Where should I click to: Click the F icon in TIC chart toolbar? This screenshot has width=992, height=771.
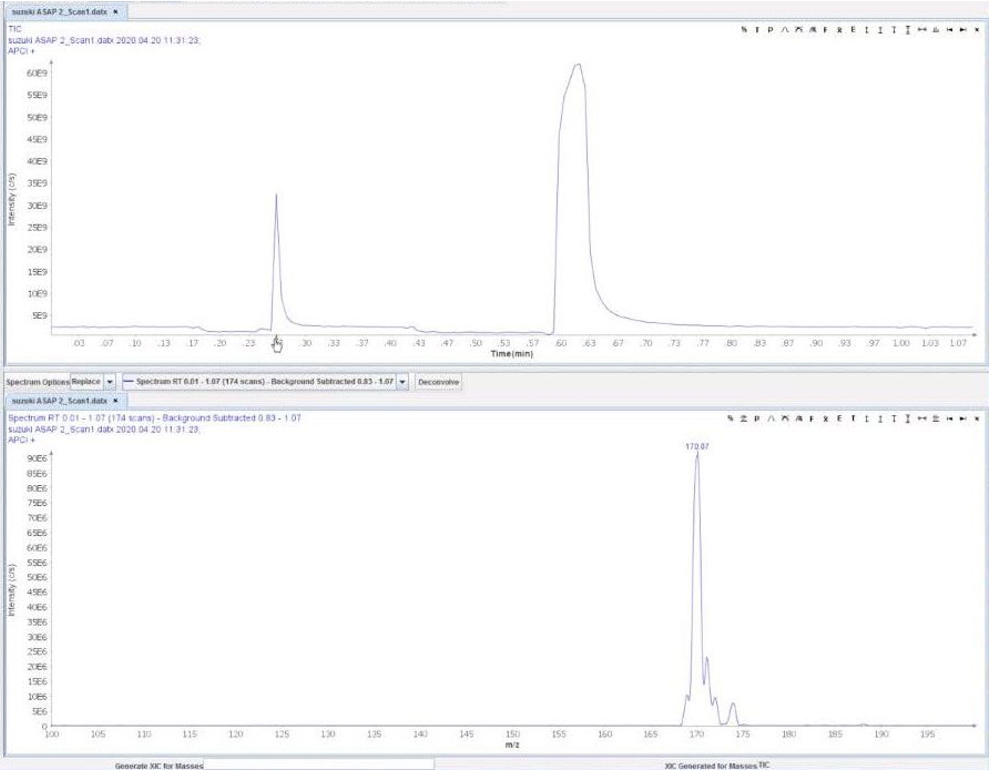[x=825, y=30]
